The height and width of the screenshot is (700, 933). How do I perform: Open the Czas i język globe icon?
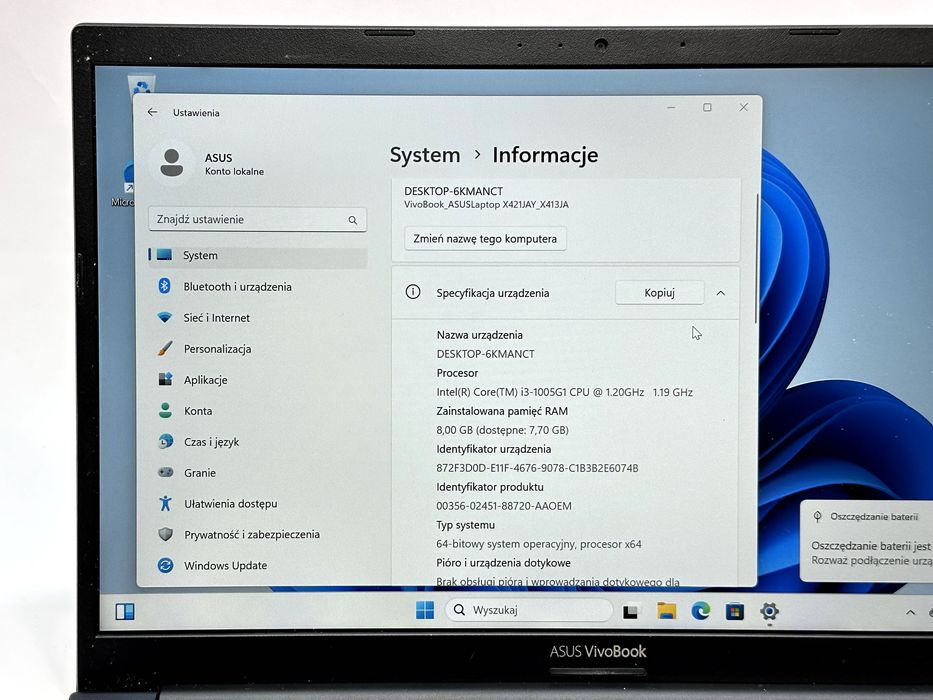[x=165, y=441]
